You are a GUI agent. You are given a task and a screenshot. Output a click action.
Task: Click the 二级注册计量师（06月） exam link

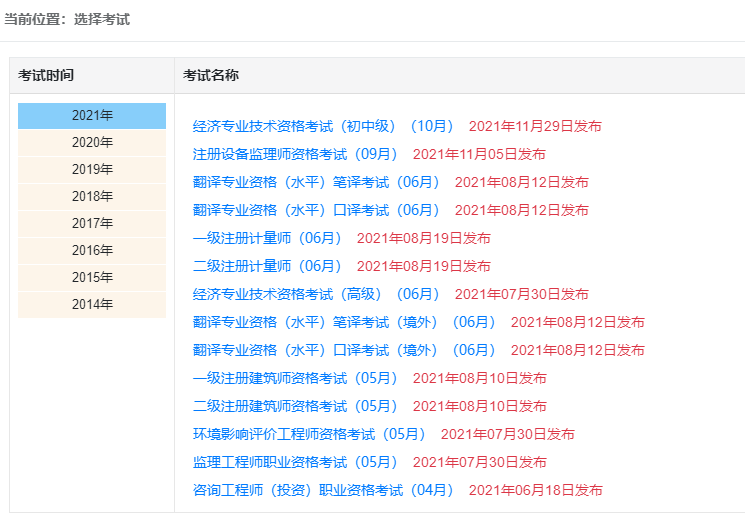(x=267, y=266)
